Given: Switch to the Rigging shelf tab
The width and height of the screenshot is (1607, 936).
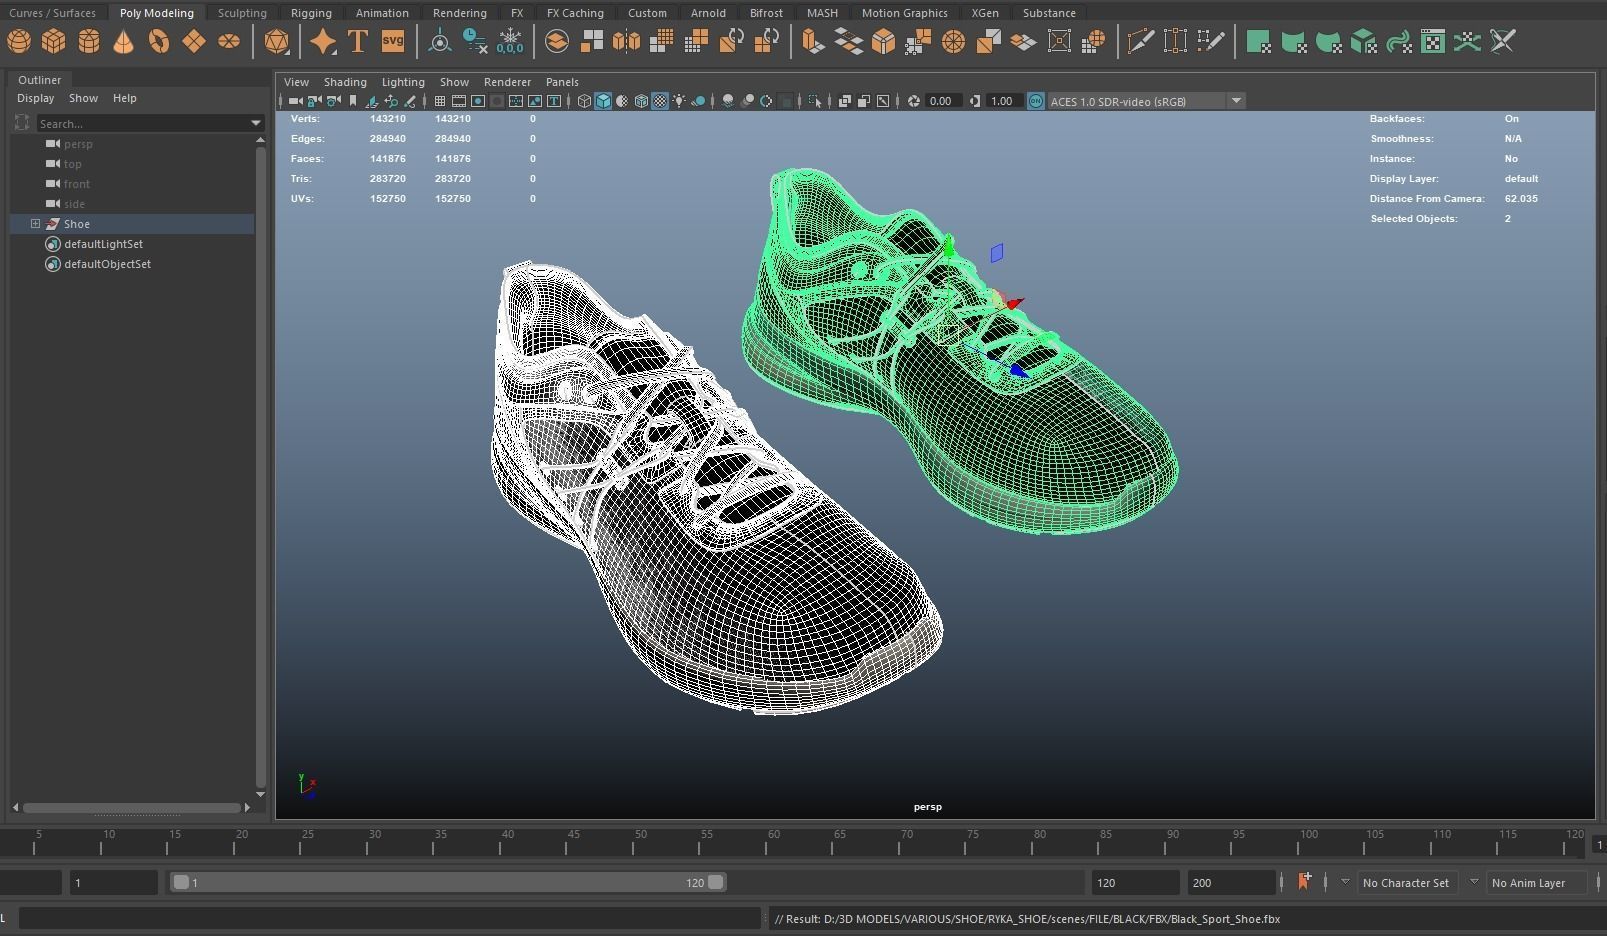Looking at the screenshot, I should click(311, 13).
